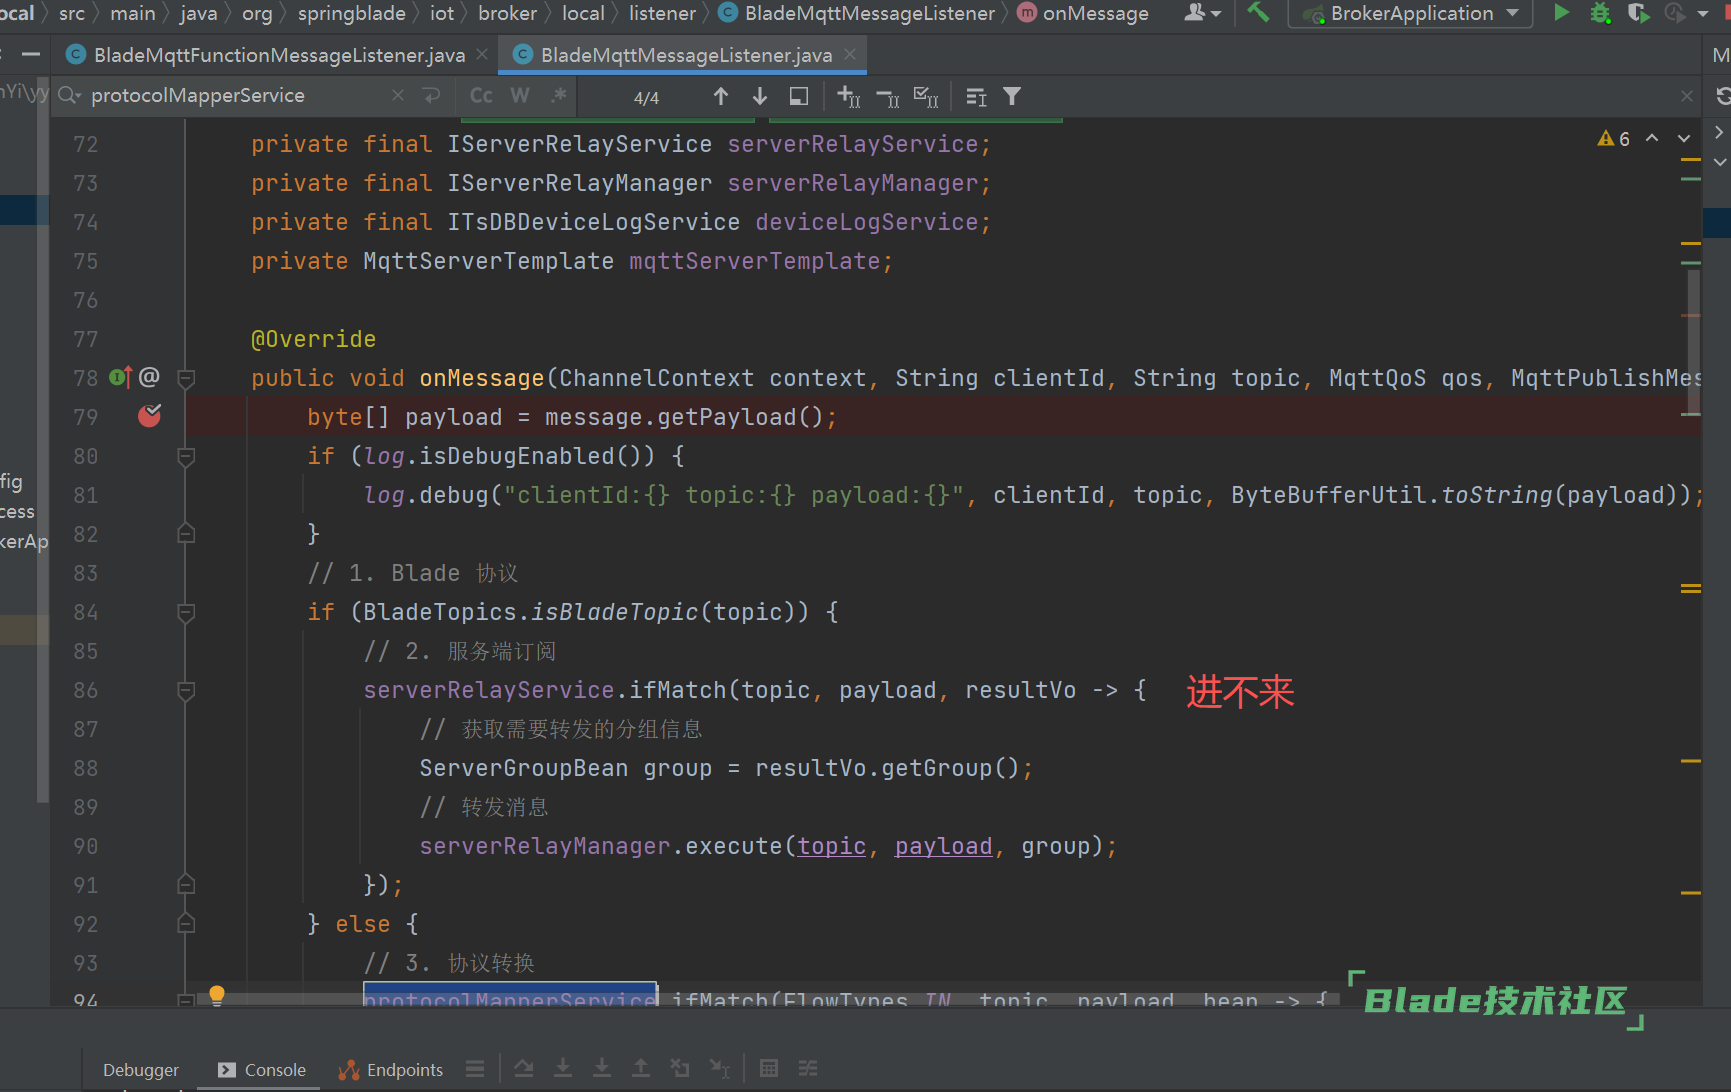This screenshot has height=1092, width=1731.
Task: Clear the protocolMapperService search text
Action: [398, 95]
